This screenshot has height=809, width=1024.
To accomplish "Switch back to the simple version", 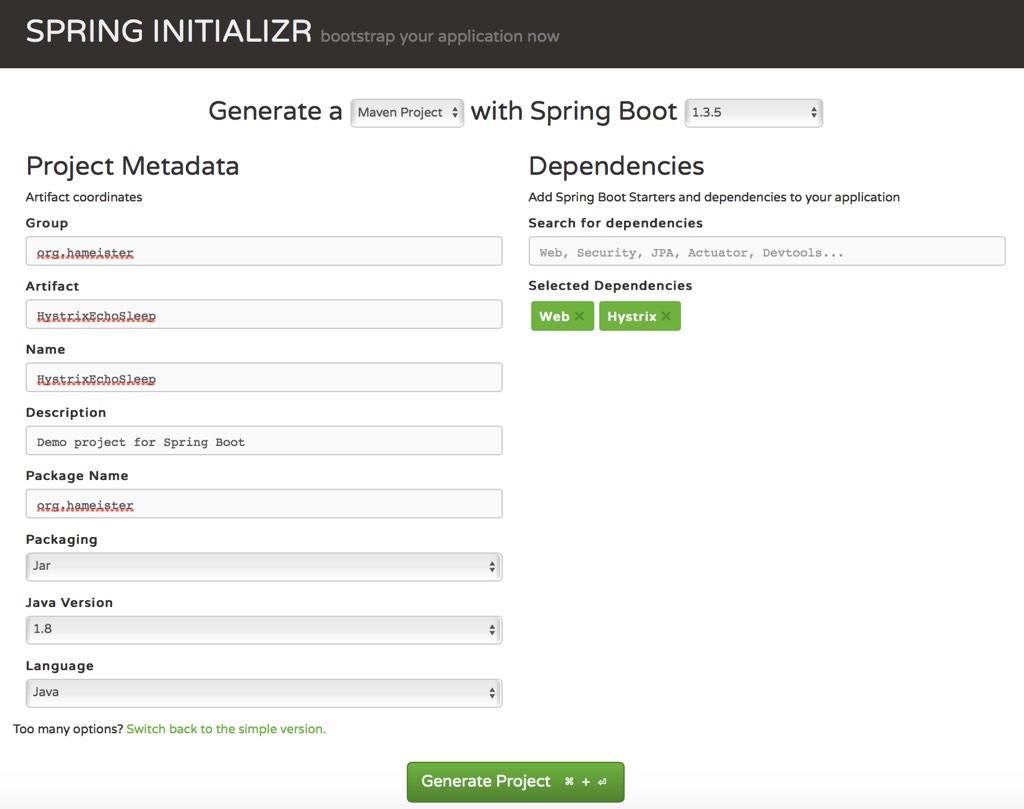I will pyautogui.click(x=226, y=729).
